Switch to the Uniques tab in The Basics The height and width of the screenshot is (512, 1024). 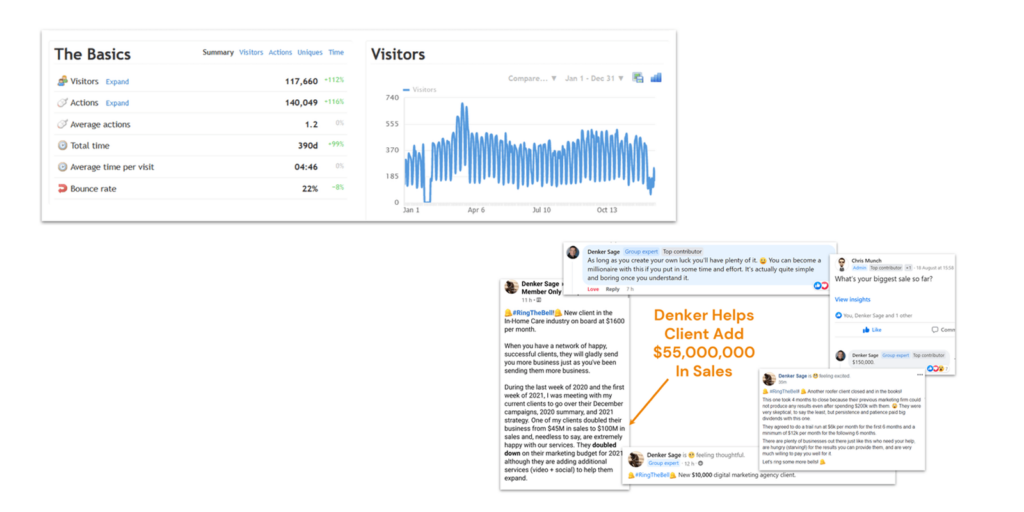(x=310, y=52)
